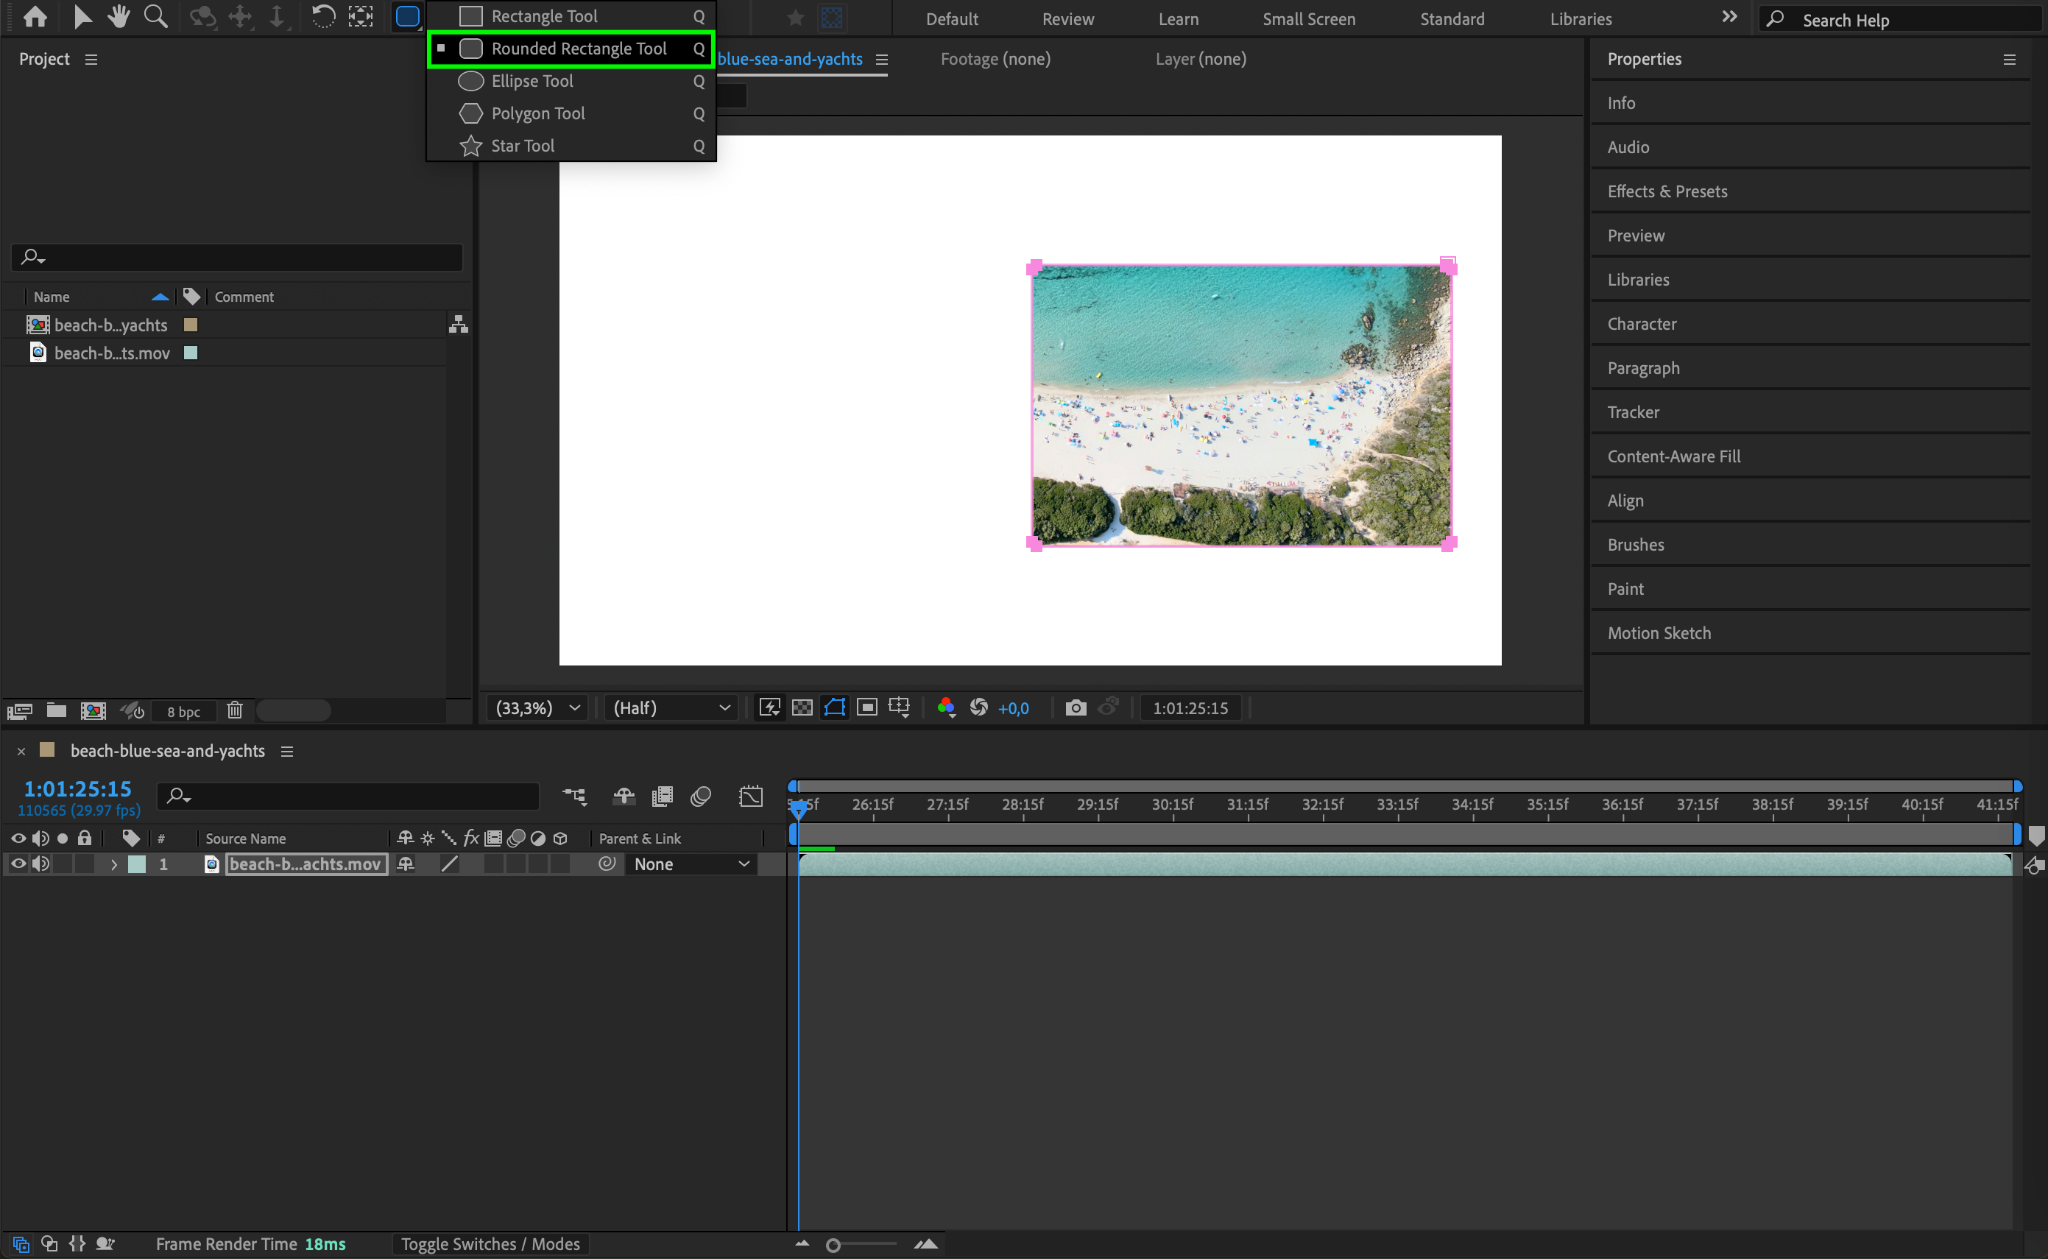Toggle the transparency grid icon
Image resolution: width=2048 pixels, height=1259 pixels.
(802, 708)
